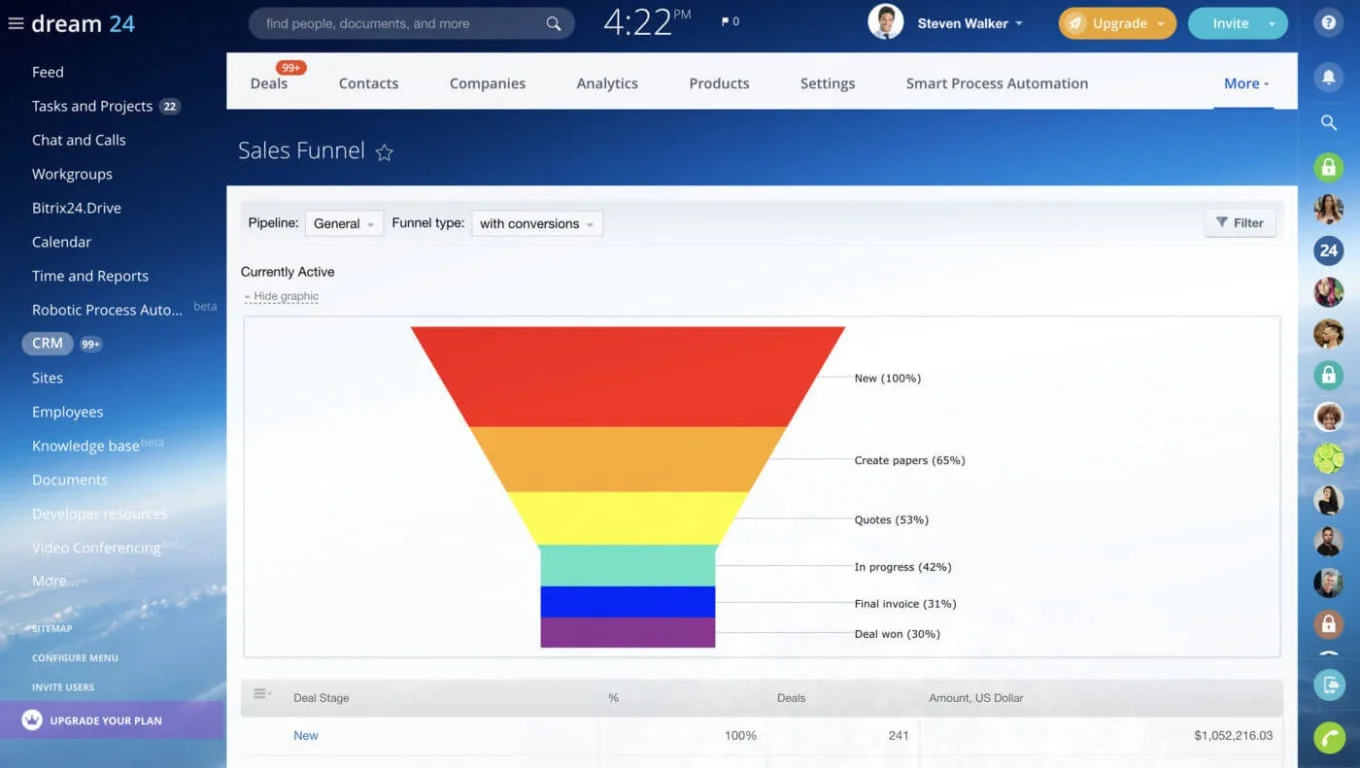Expand the More navigation menu
Screen dimensions: 1360x768
pos(1244,83)
